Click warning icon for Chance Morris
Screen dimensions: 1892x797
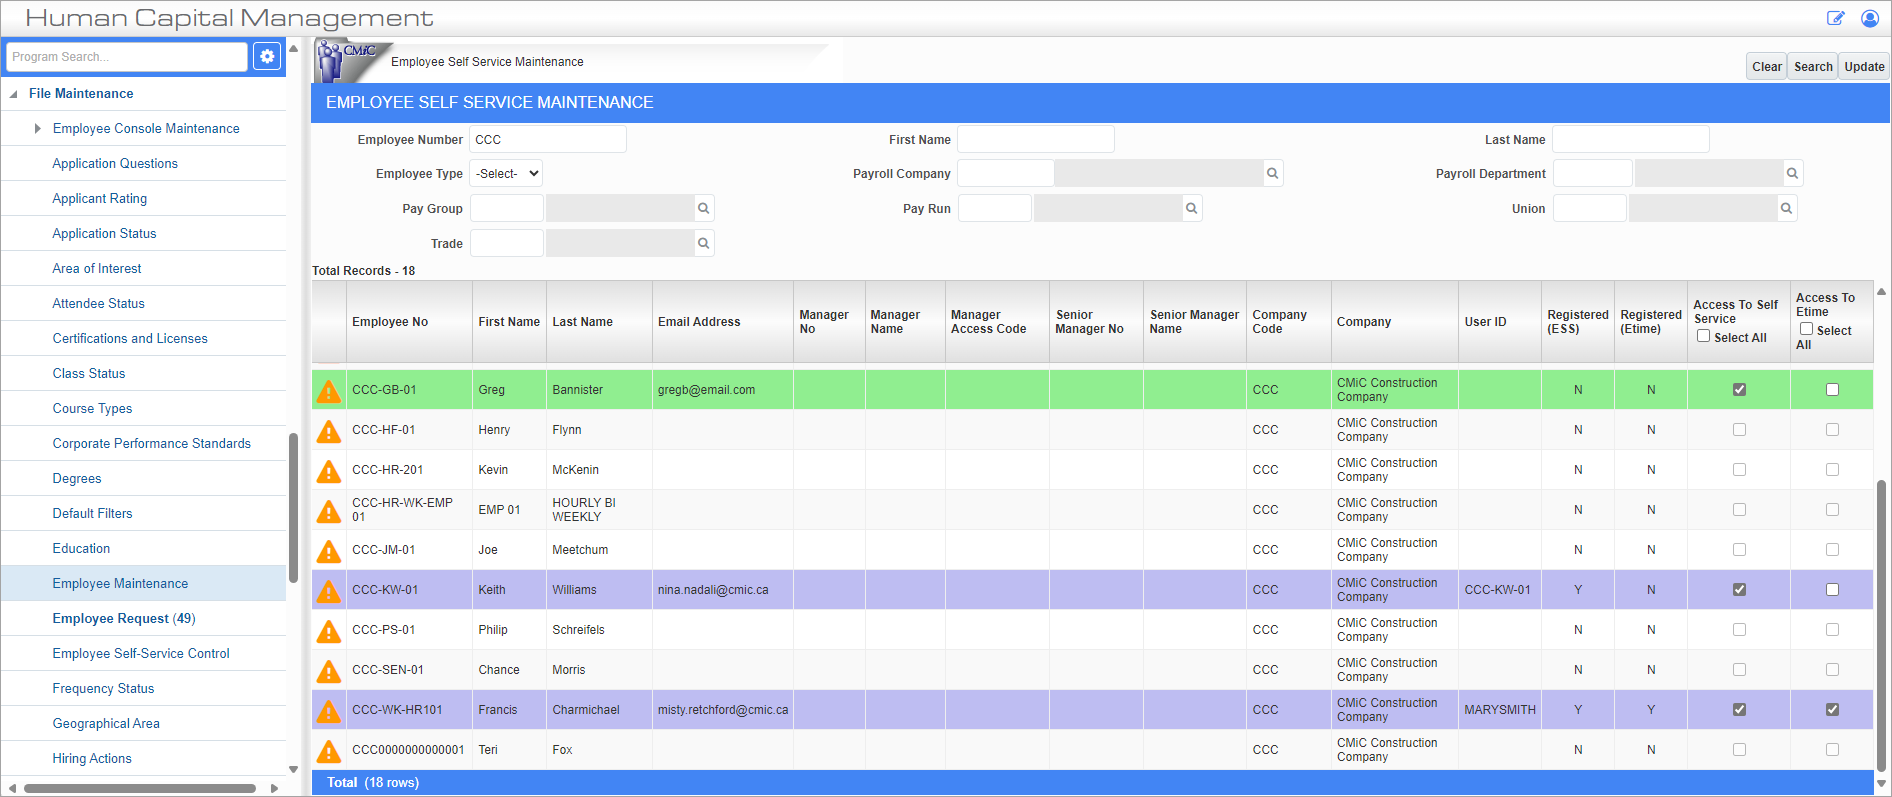(328, 671)
